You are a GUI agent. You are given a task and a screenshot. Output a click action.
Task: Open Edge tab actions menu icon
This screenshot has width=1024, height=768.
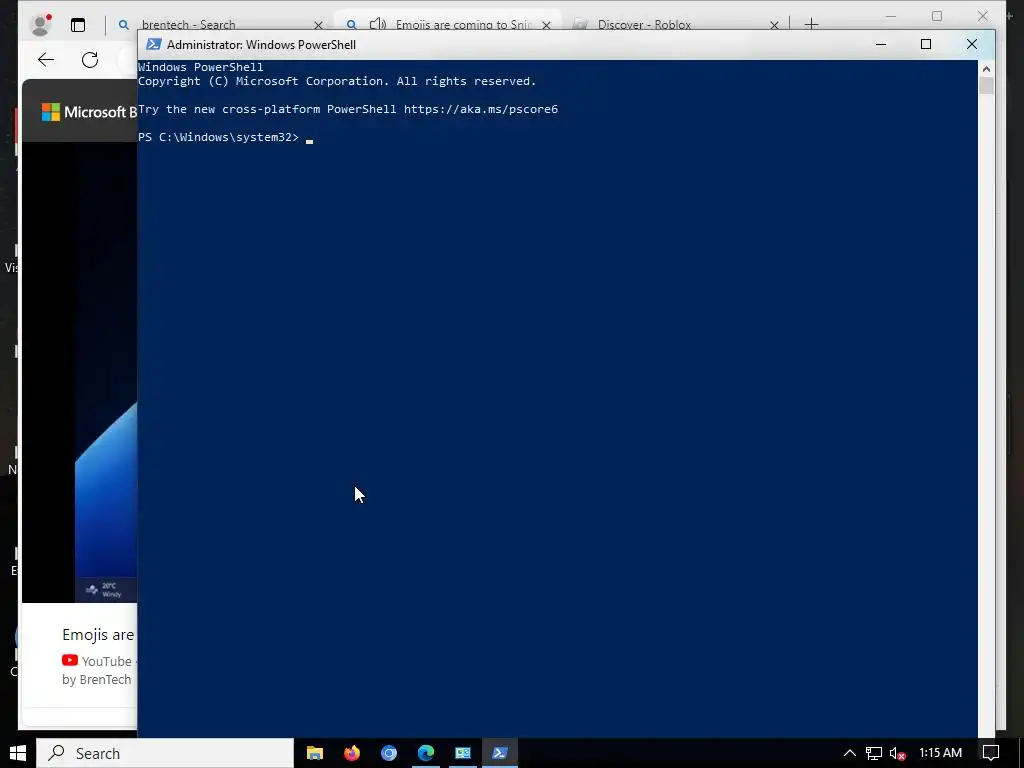(78, 25)
